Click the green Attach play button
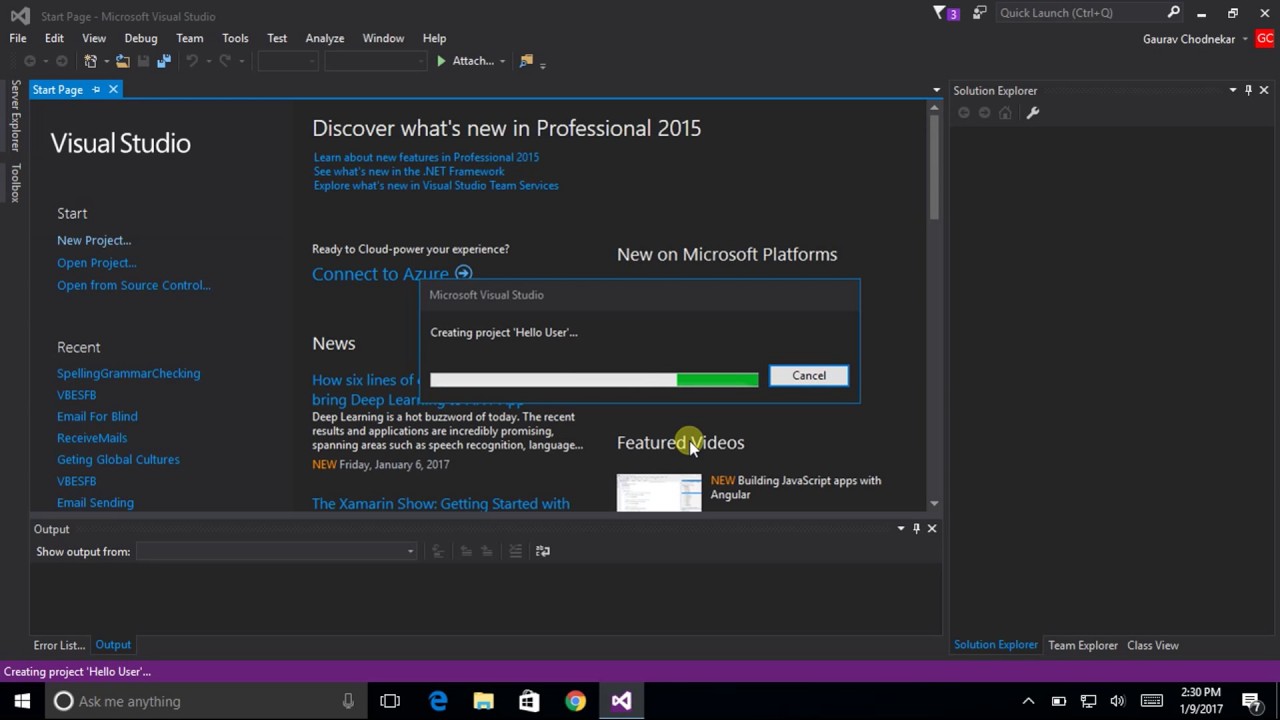The image size is (1280, 720). (x=441, y=61)
